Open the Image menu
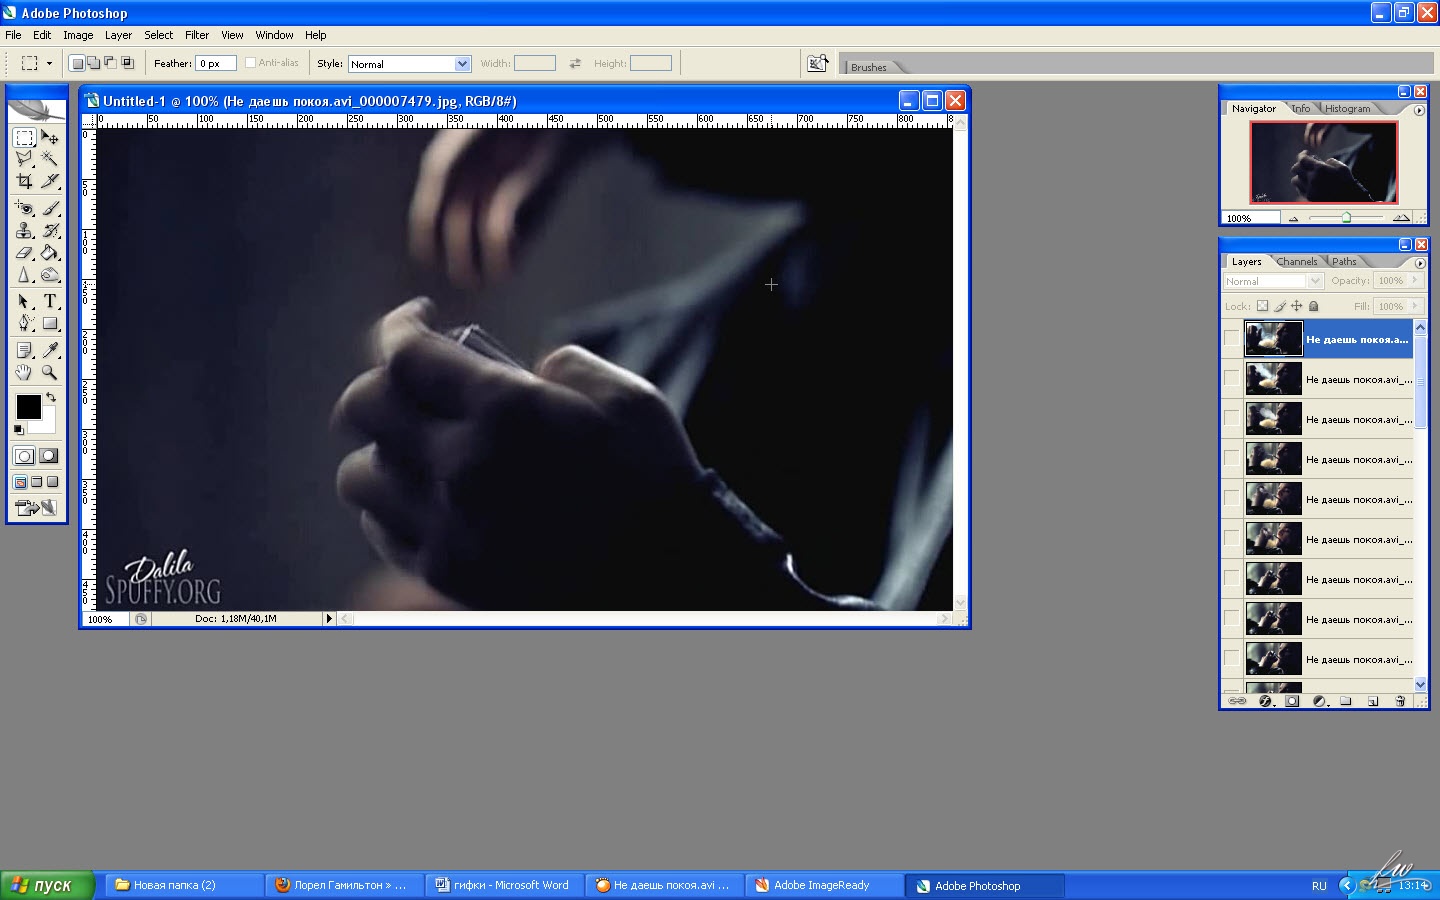Screen dimensions: 1440x900 coord(78,35)
